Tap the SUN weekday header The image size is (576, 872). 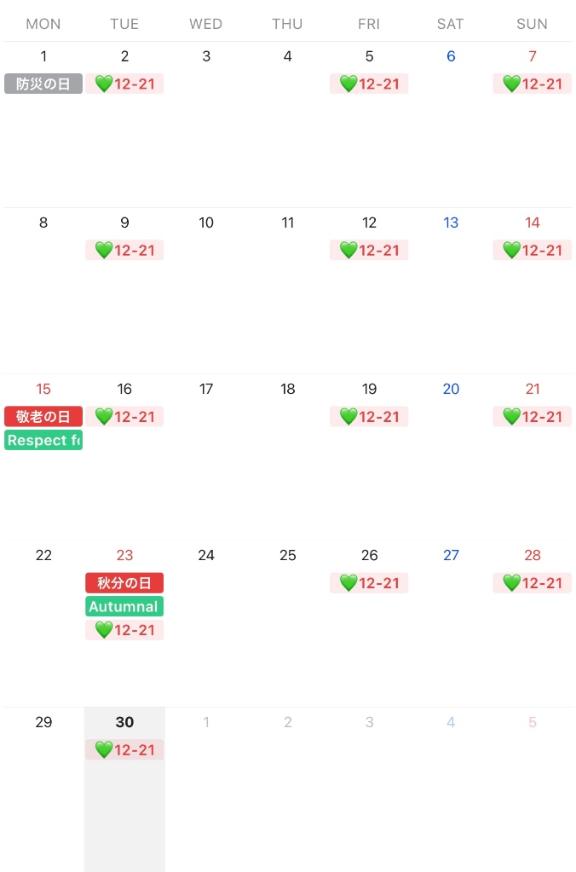532,24
